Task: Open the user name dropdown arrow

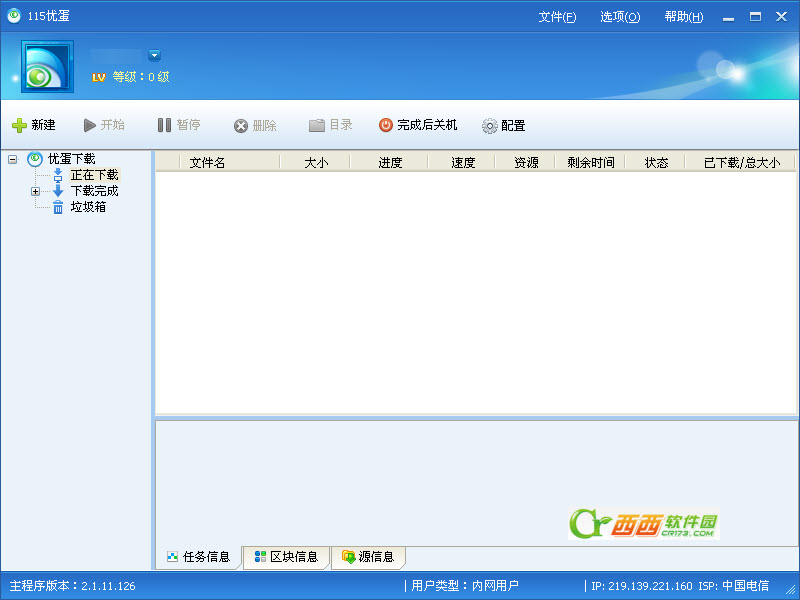Action: coord(154,55)
